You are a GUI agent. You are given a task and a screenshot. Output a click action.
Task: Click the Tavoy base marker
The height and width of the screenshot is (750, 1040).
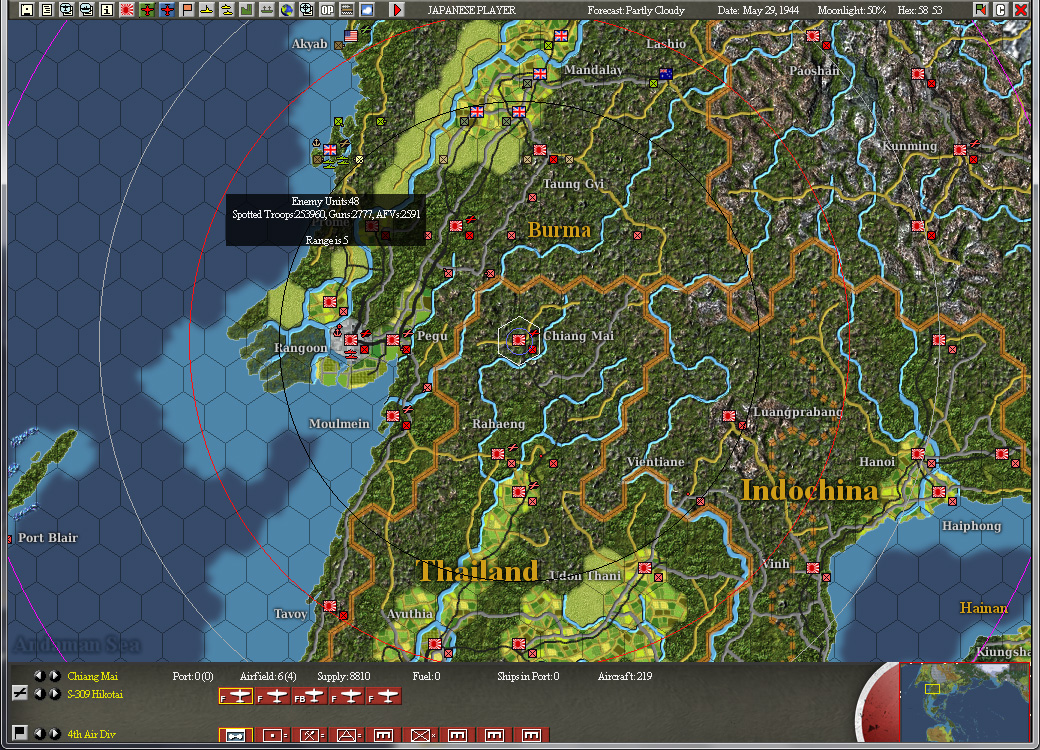coord(330,606)
